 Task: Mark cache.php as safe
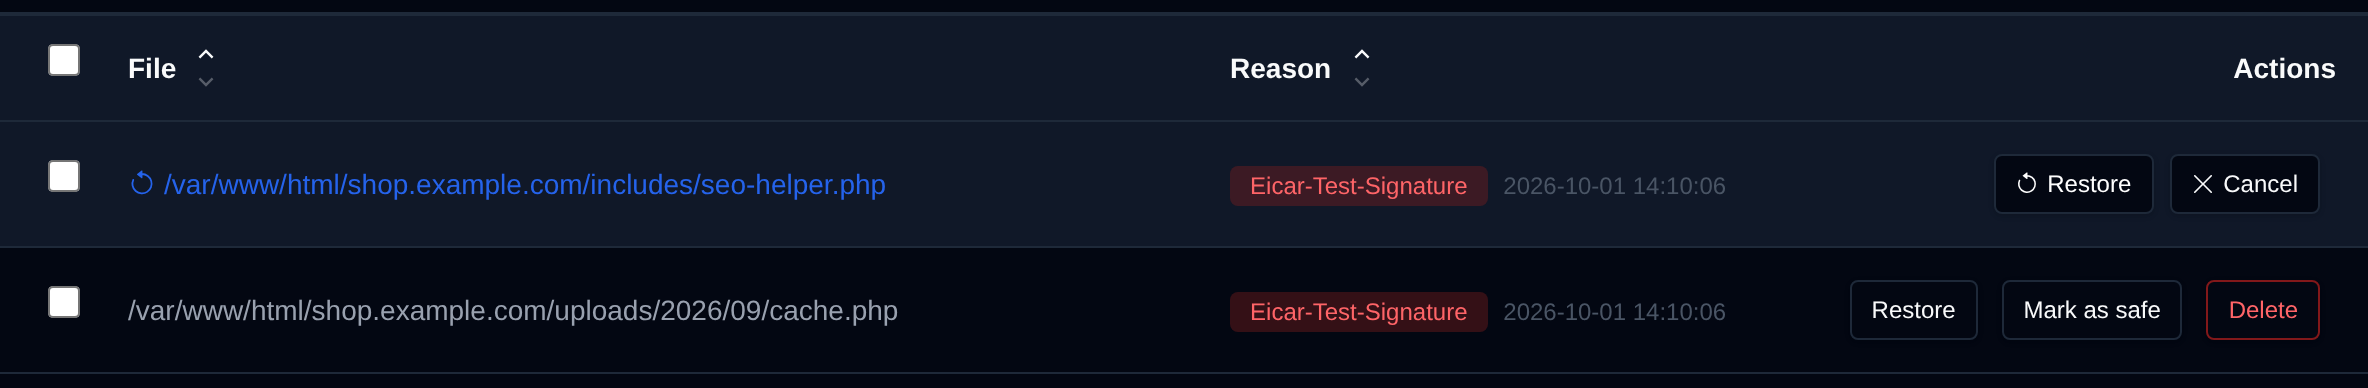(2092, 310)
